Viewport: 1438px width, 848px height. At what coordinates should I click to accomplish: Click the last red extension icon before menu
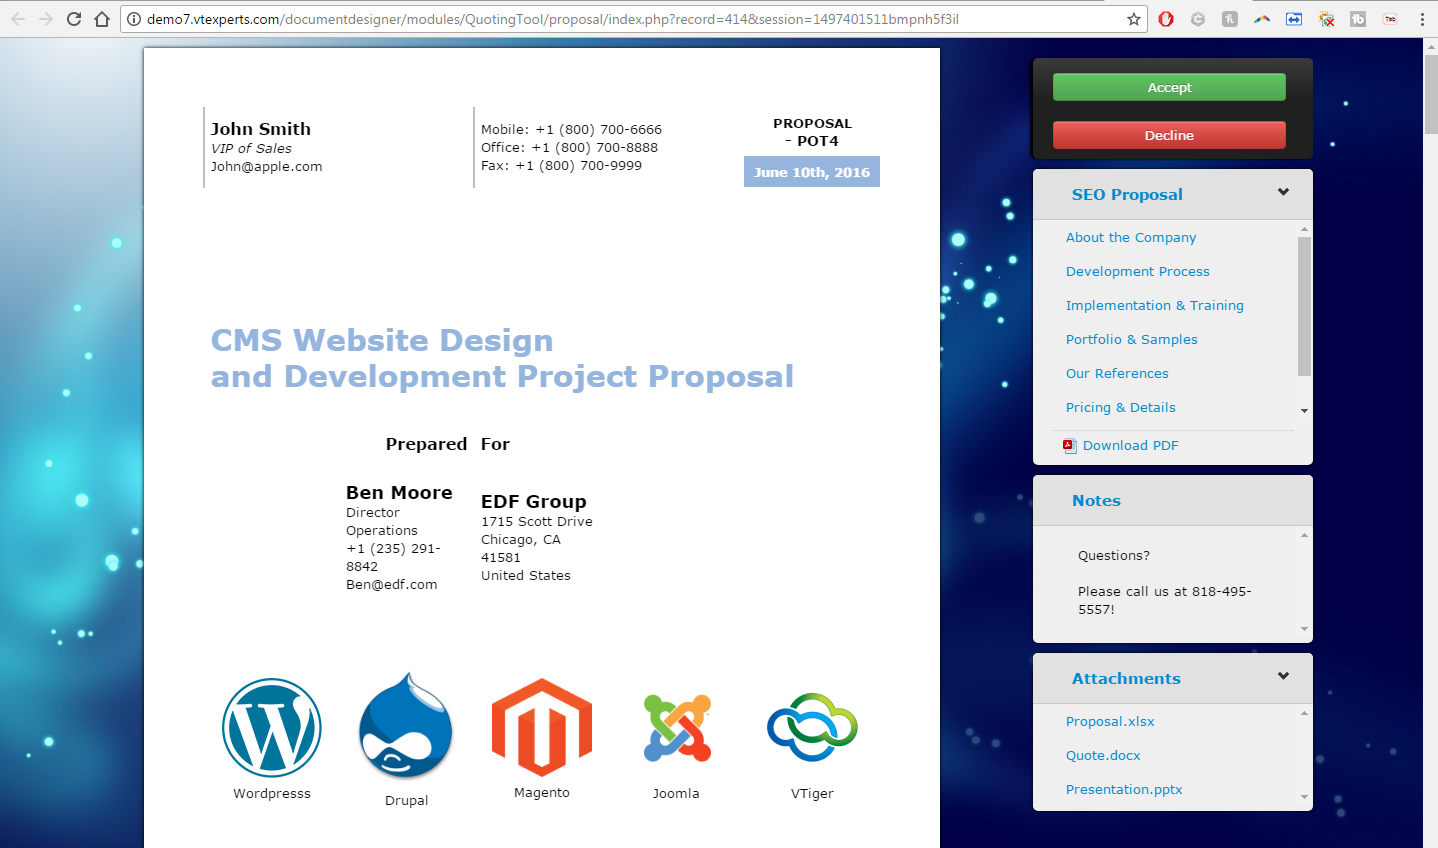click(1390, 19)
